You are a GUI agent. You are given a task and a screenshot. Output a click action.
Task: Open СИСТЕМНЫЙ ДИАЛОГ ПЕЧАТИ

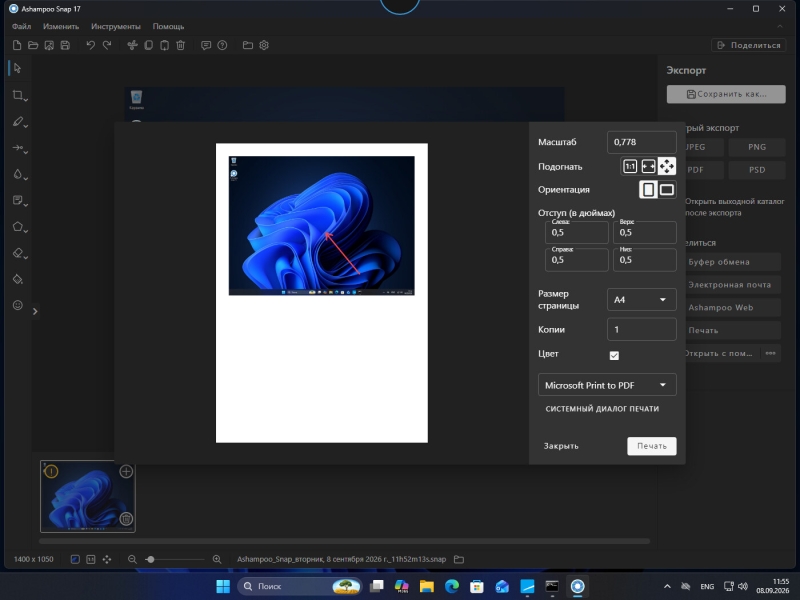click(x=602, y=409)
